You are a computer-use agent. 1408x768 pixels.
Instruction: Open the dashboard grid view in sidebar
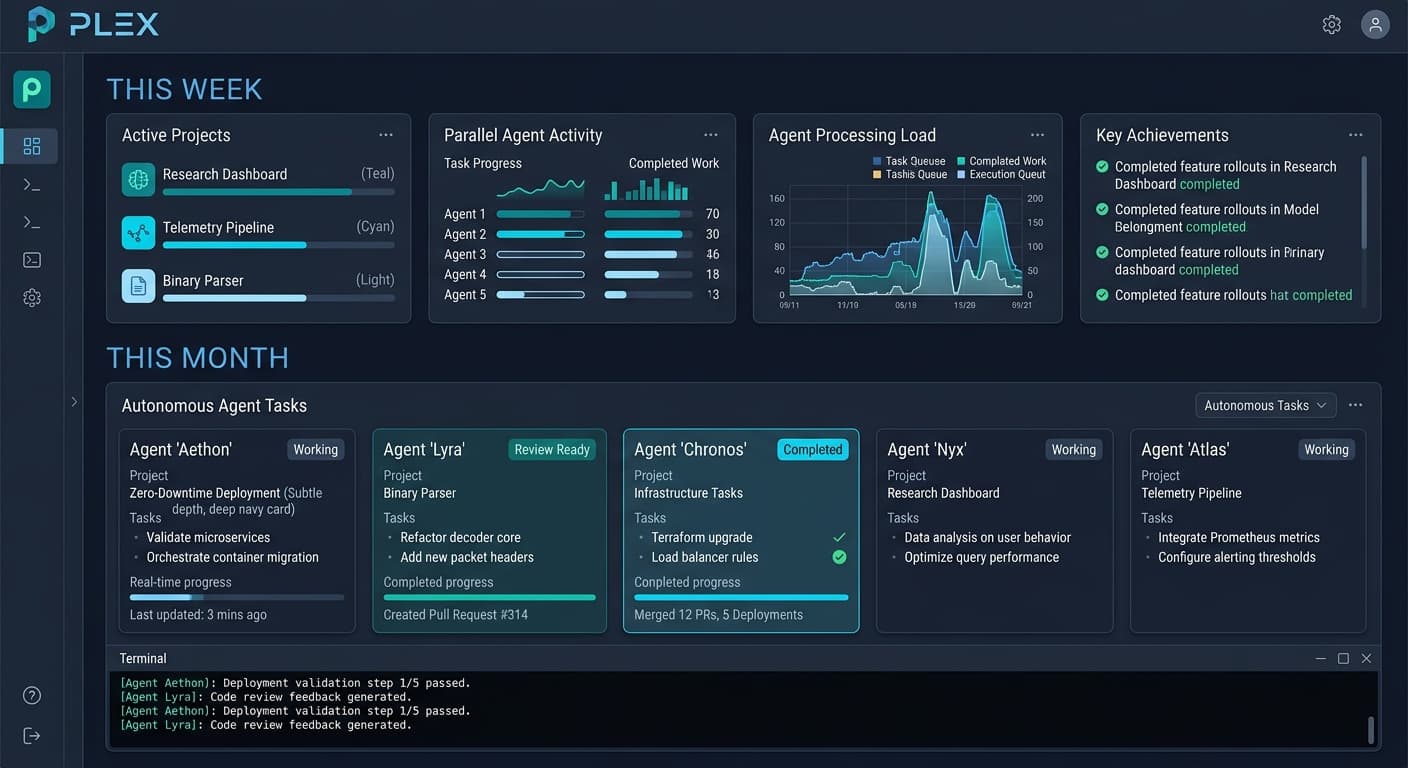pos(32,147)
